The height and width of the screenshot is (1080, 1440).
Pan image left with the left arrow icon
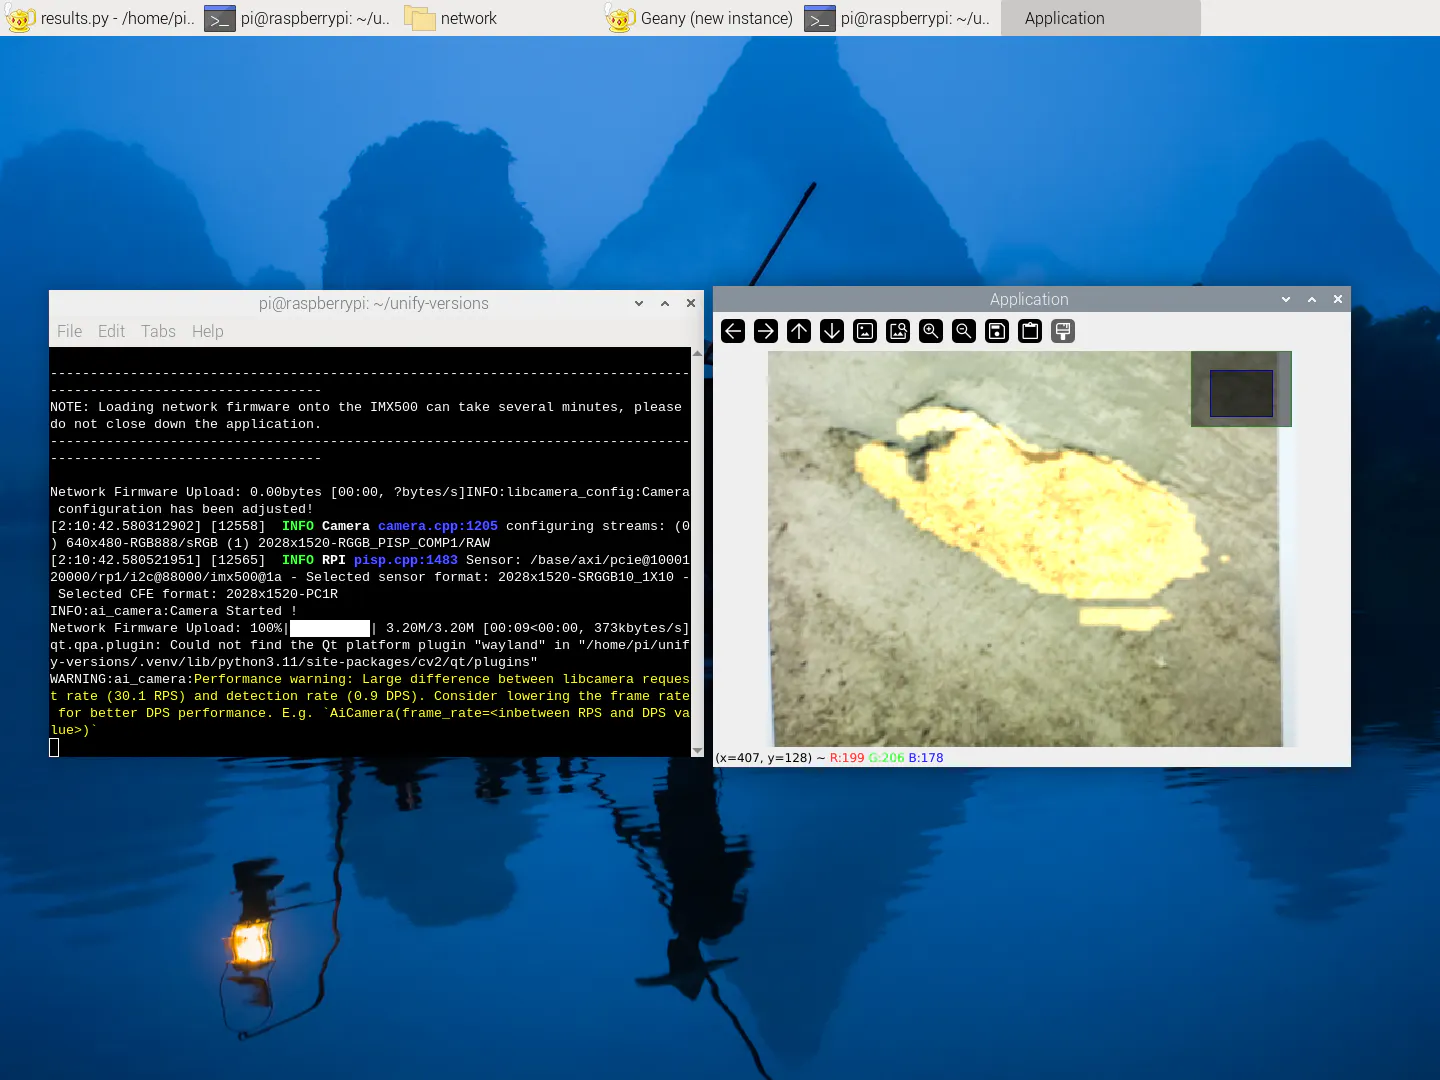[733, 331]
